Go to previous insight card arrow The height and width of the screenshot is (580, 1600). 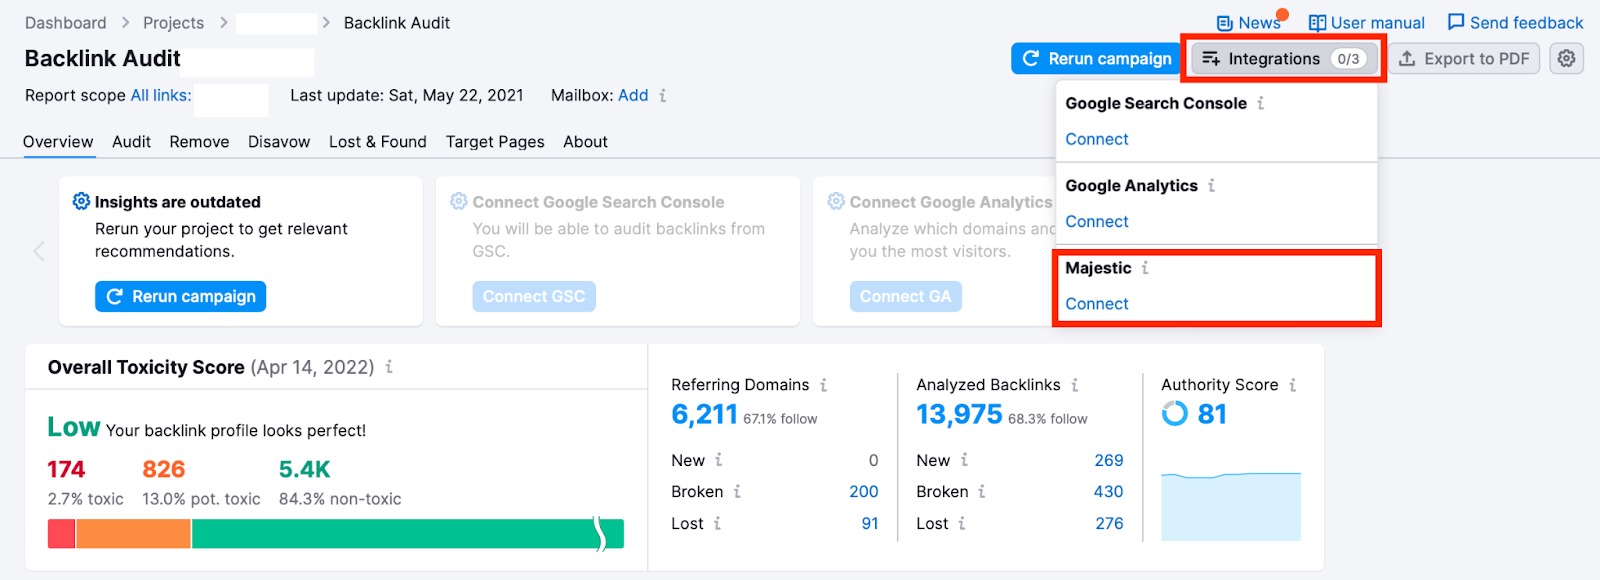click(39, 251)
